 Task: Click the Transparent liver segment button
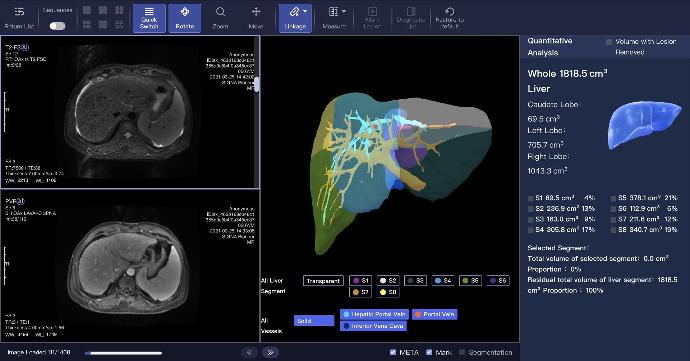click(x=323, y=281)
